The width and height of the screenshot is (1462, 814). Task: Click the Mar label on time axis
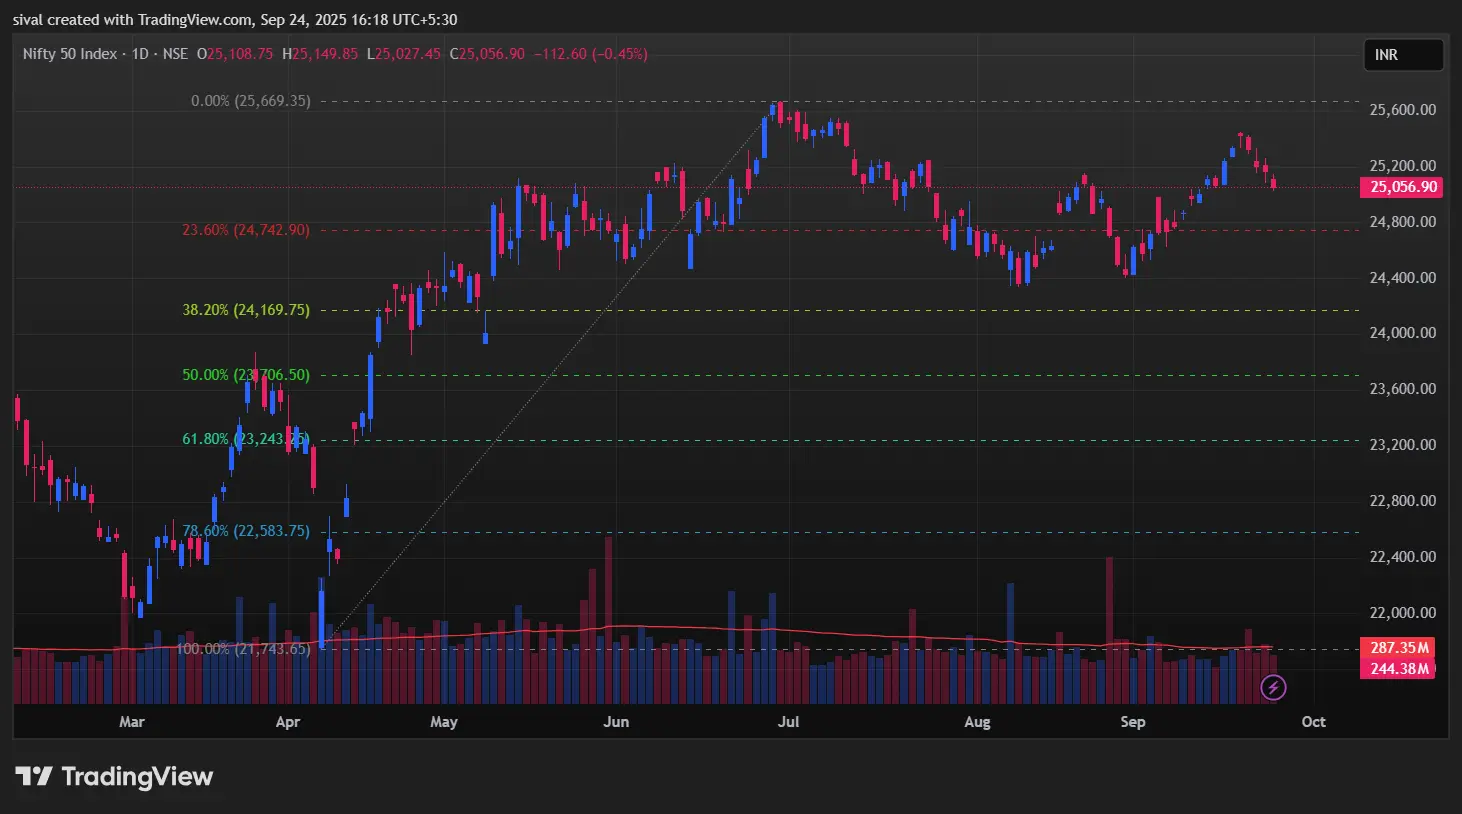point(132,722)
